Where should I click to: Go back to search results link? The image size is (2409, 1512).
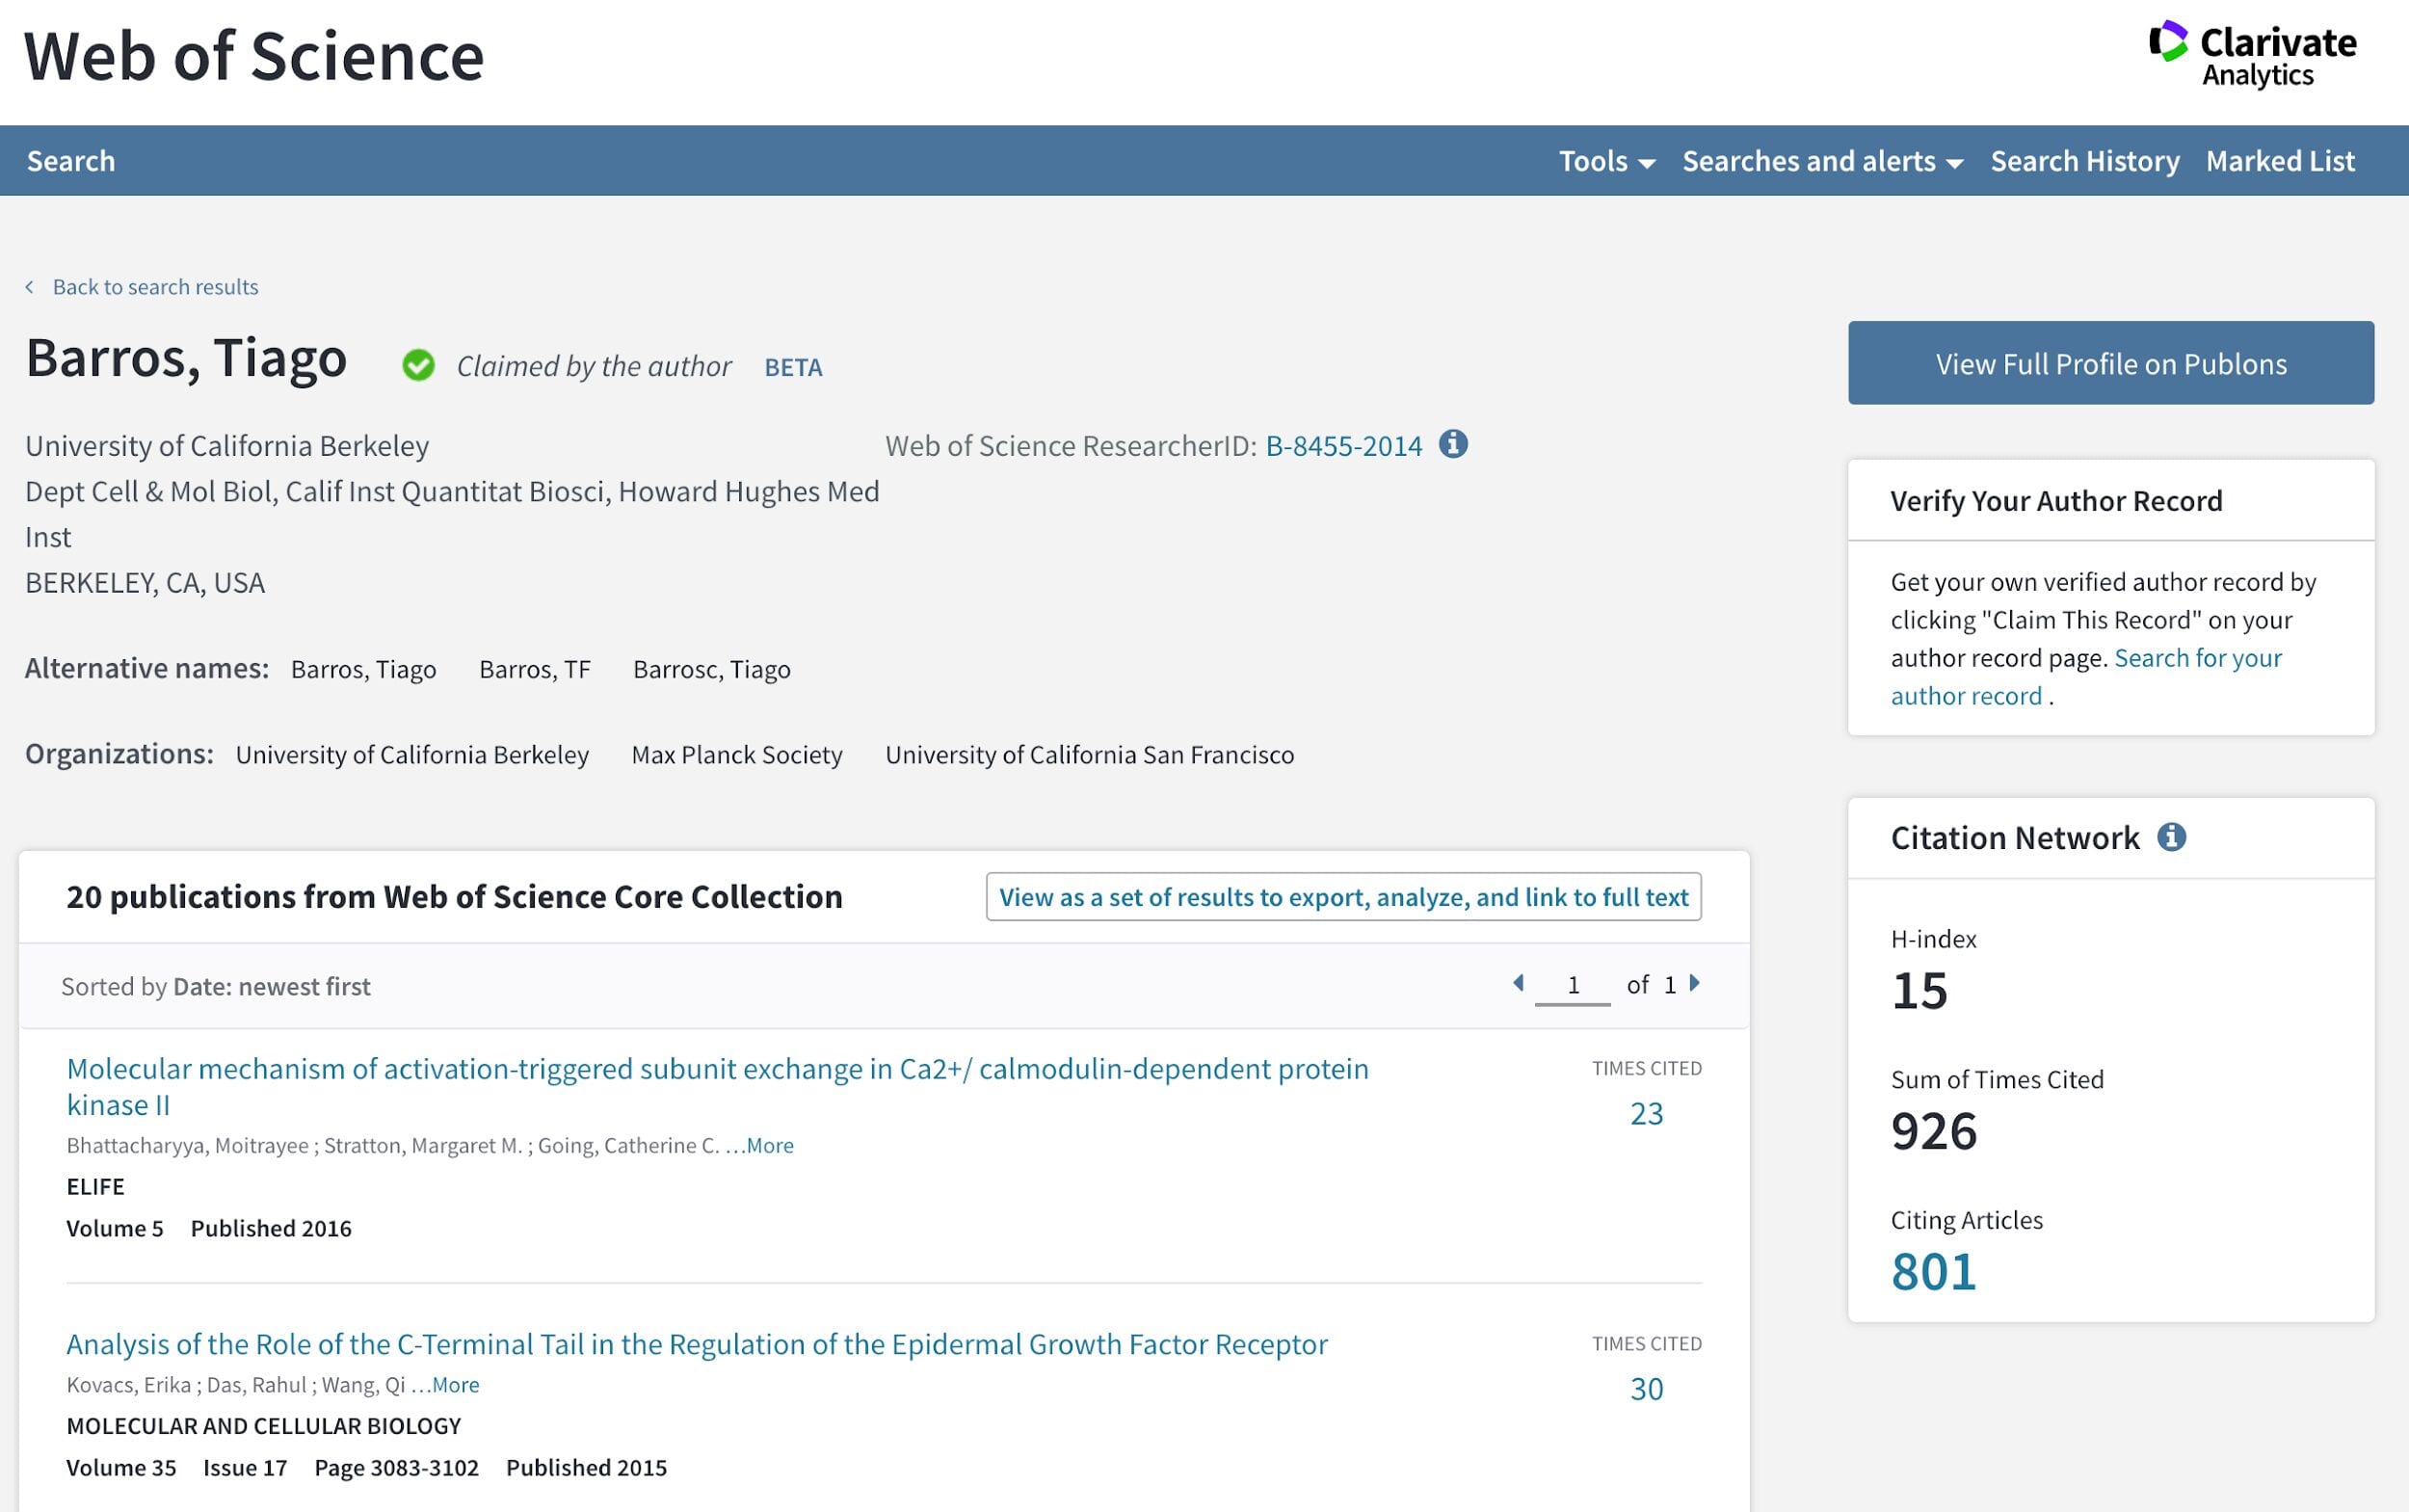pyautogui.click(x=155, y=287)
